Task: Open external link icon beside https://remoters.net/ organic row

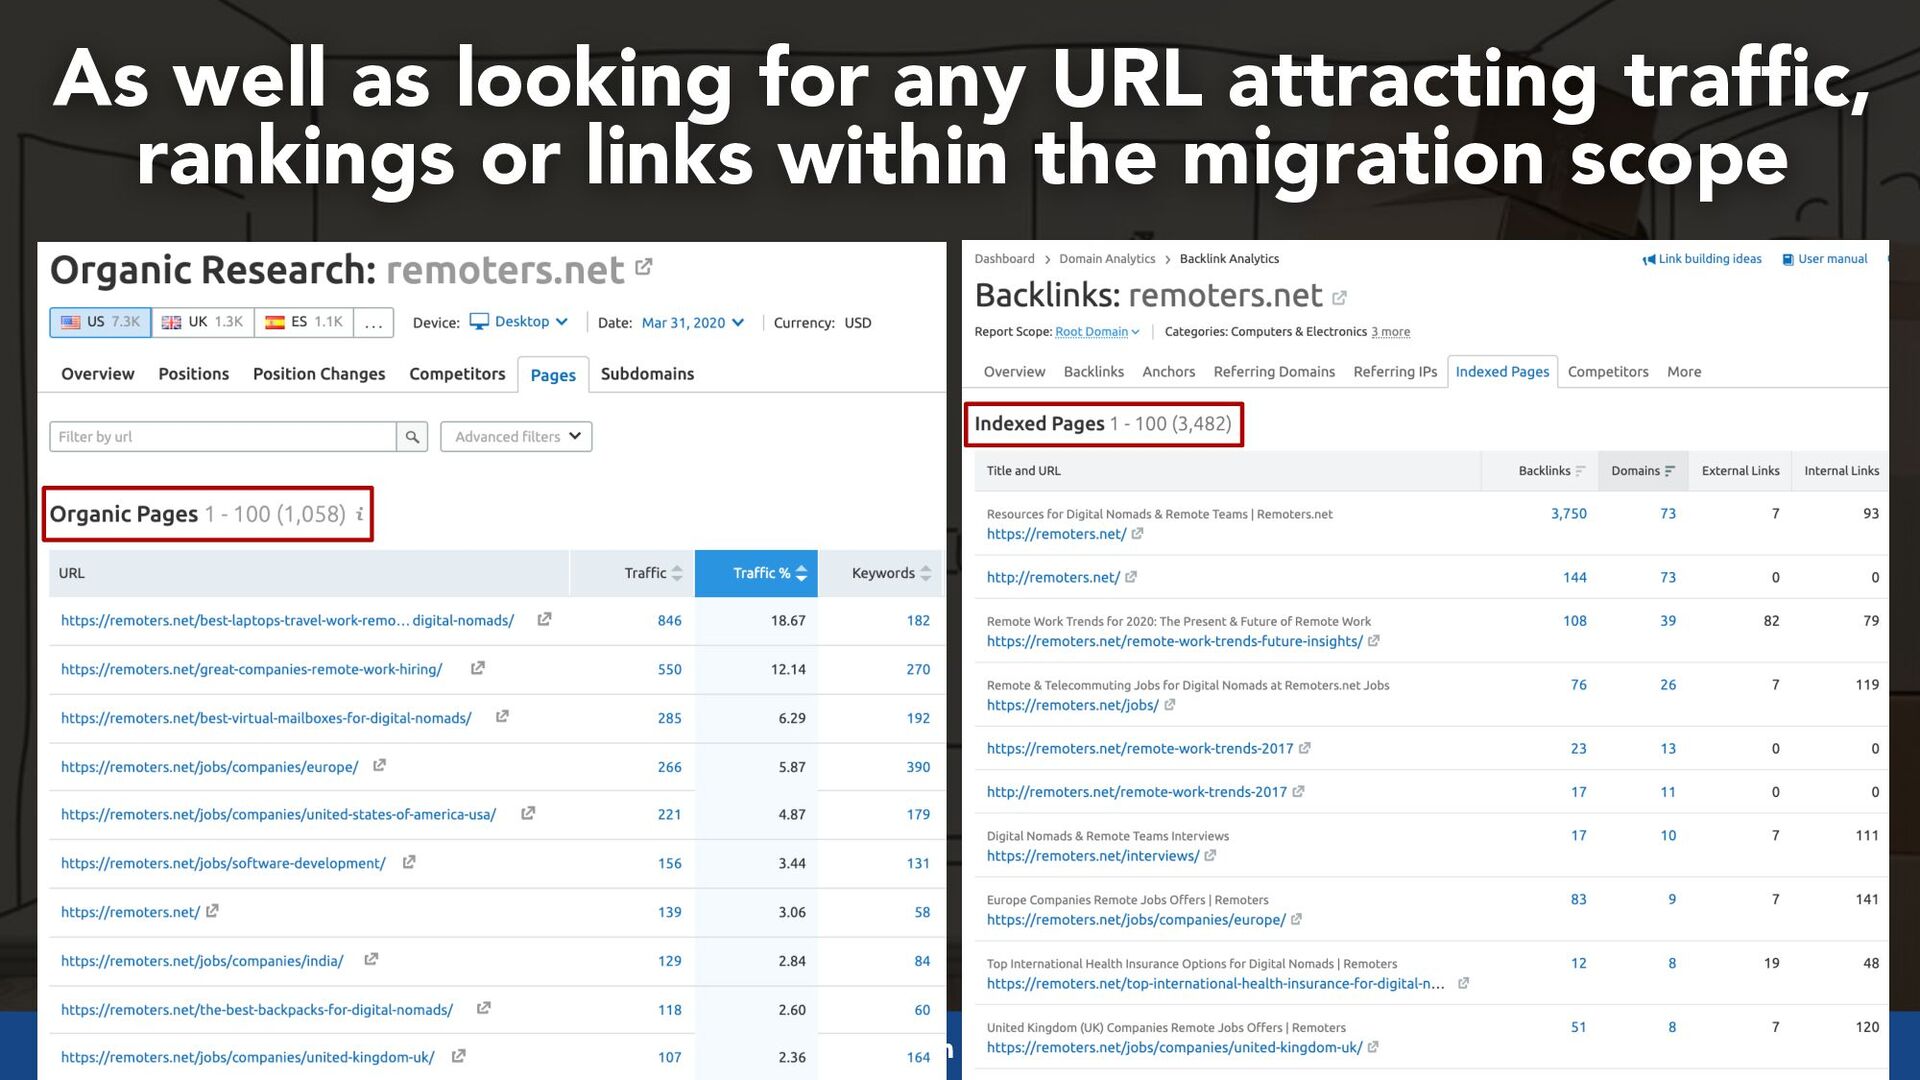Action: pyautogui.click(x=212, y=911)
